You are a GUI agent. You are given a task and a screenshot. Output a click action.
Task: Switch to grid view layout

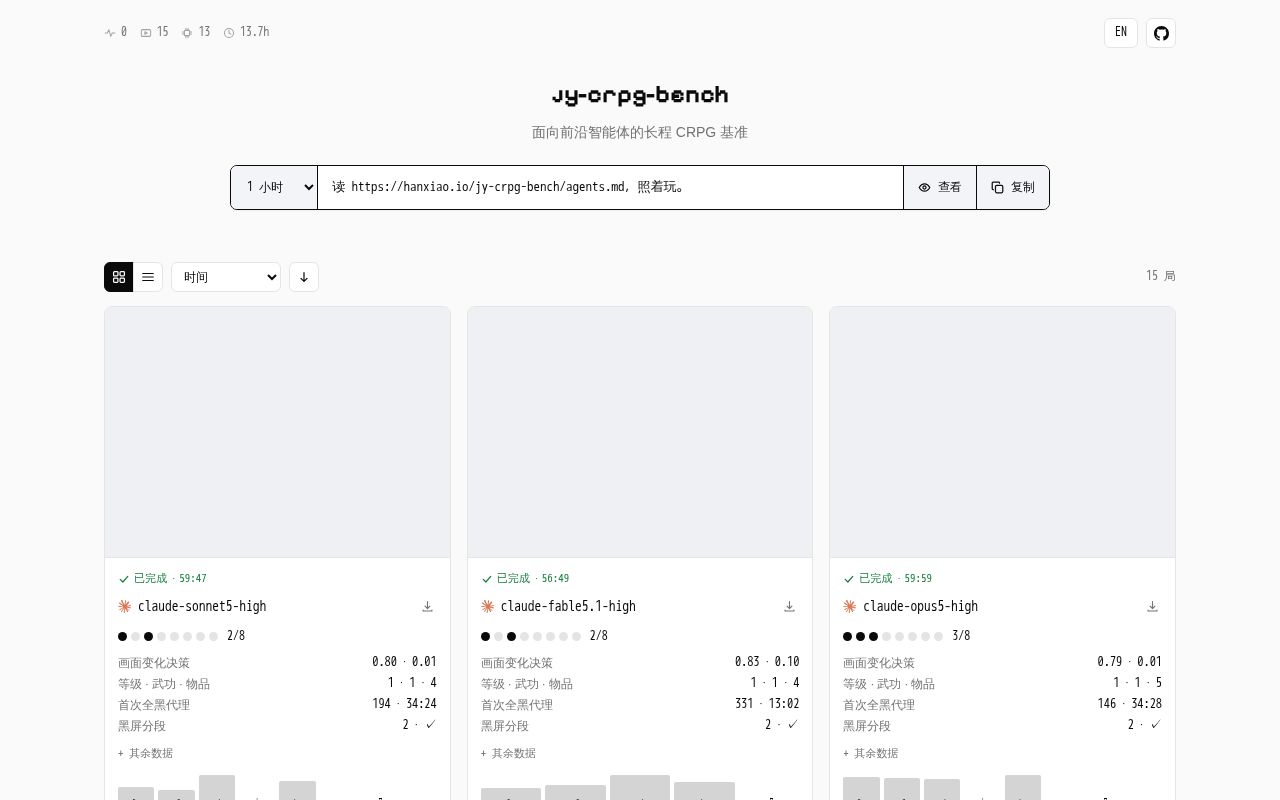tap(119, 277)
